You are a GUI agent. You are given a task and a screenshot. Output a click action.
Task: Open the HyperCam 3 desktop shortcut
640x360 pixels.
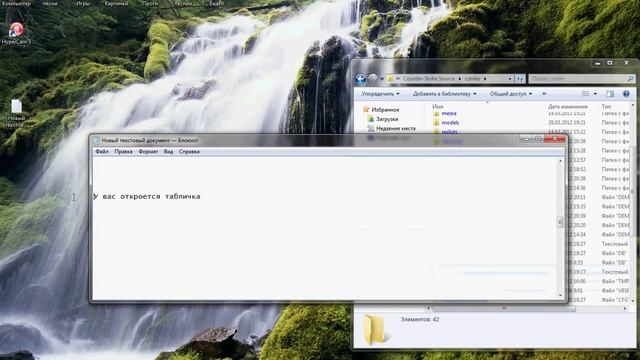(16, 33)
